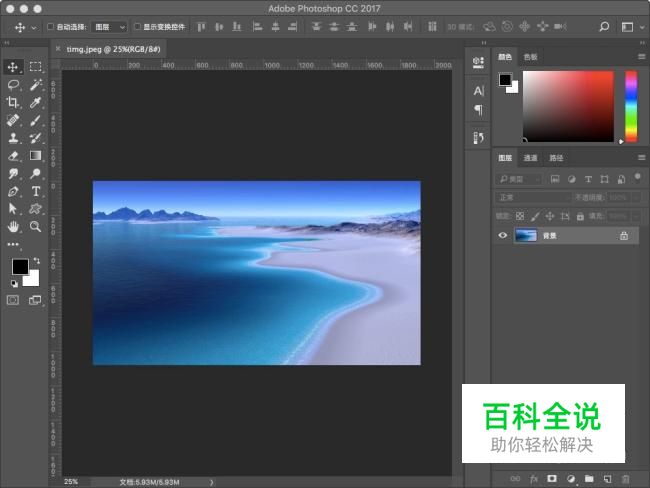
Task: Switch to the 色板 (Swatches) tab
Action: (x=530, y=58)
